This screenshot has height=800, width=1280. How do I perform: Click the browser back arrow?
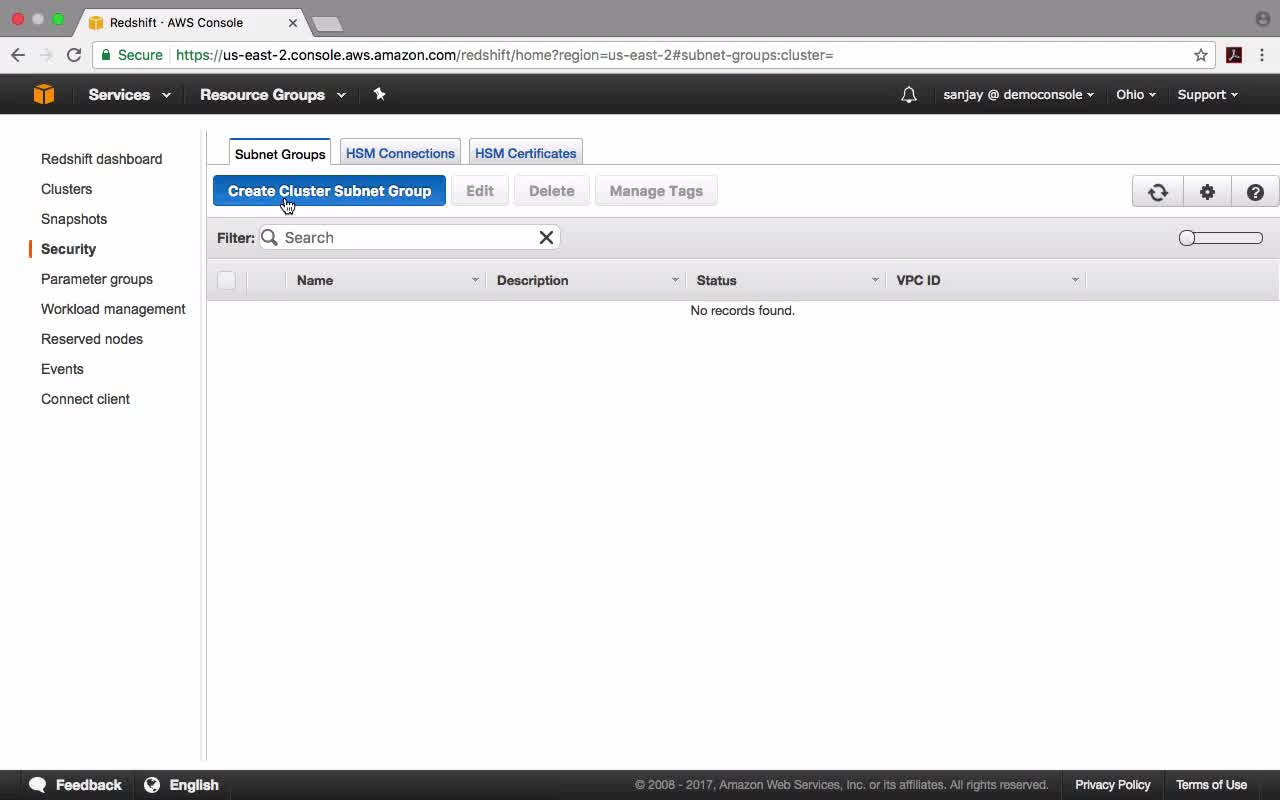point(18,55)
